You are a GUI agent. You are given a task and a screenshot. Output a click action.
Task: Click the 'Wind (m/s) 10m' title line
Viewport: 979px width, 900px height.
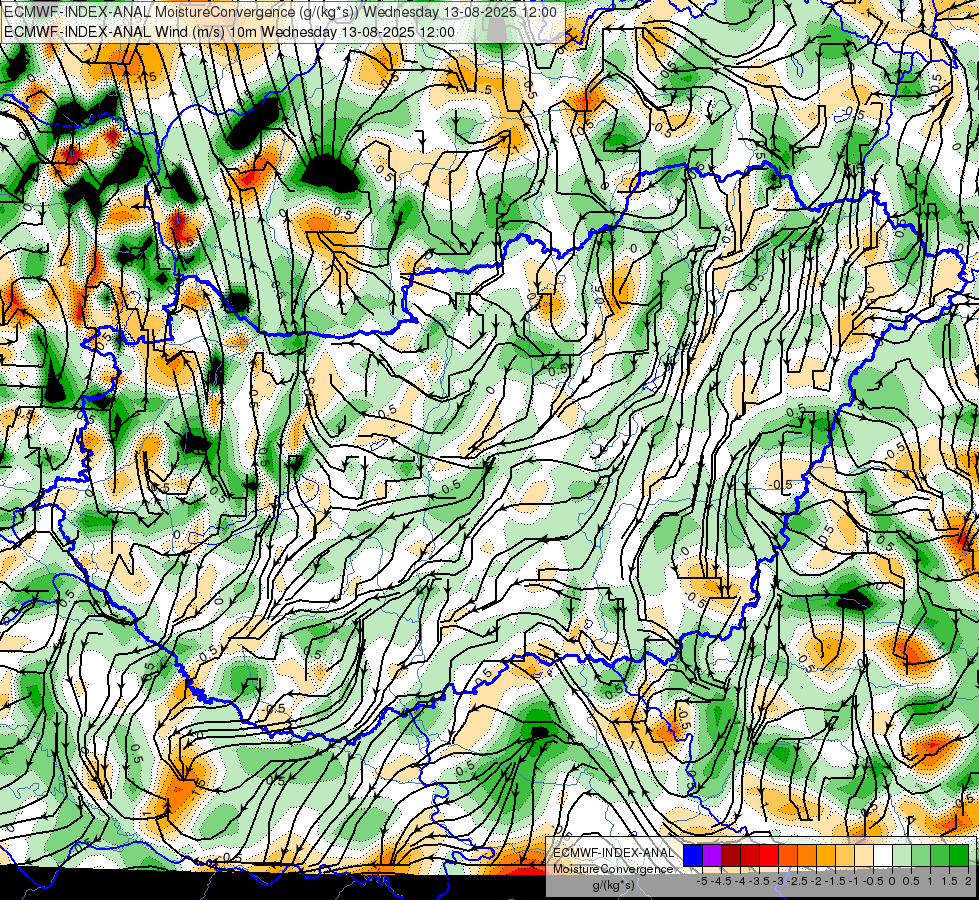pyautogui.click(x=229, y=32)
